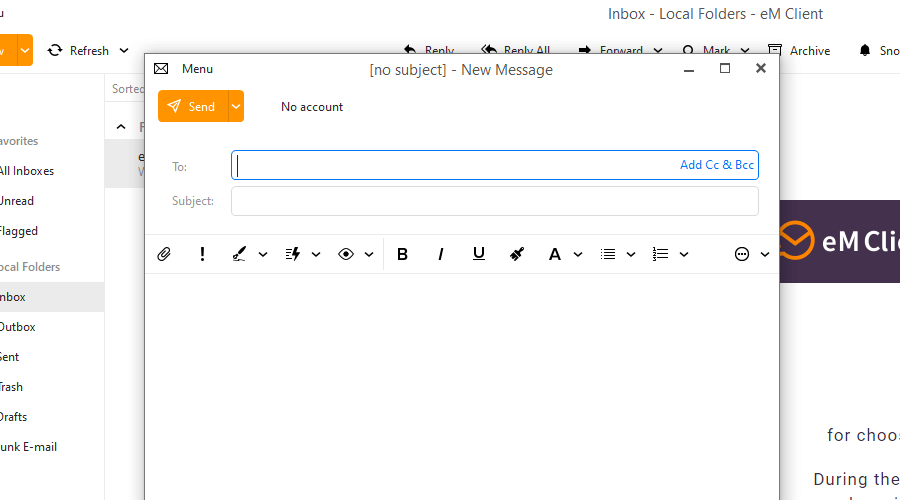Send the new message
This screenshot has width=900, height=500.
pos(193,106)
